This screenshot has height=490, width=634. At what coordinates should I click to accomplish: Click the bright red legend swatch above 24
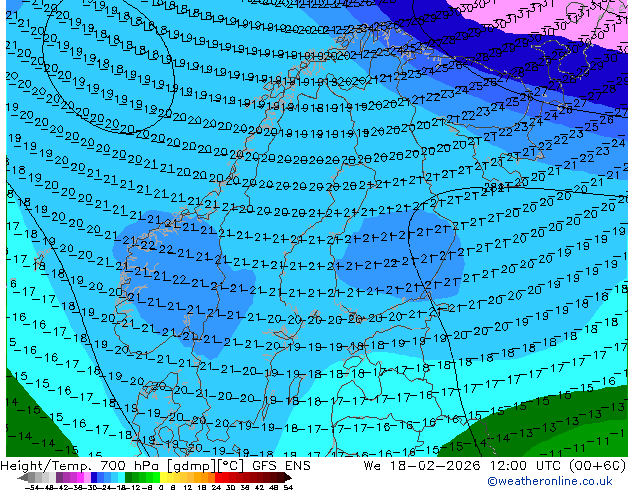pos(218,478)
